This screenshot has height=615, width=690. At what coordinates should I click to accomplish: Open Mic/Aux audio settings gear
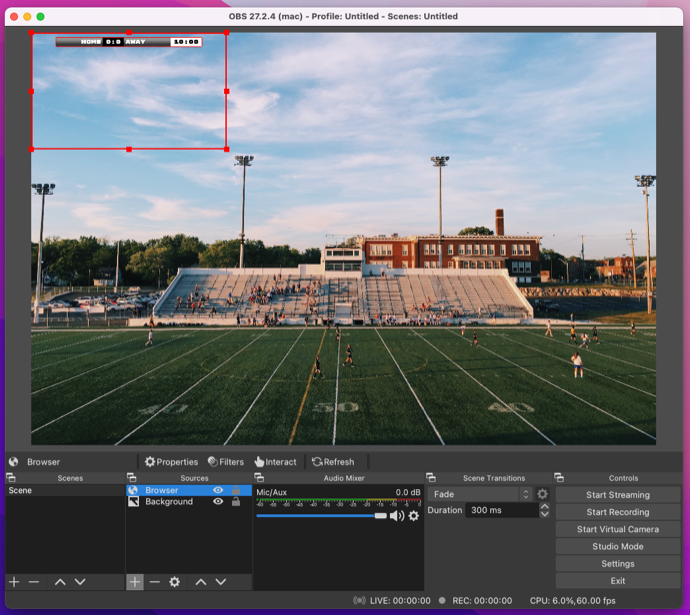click(x=414, y=516)
